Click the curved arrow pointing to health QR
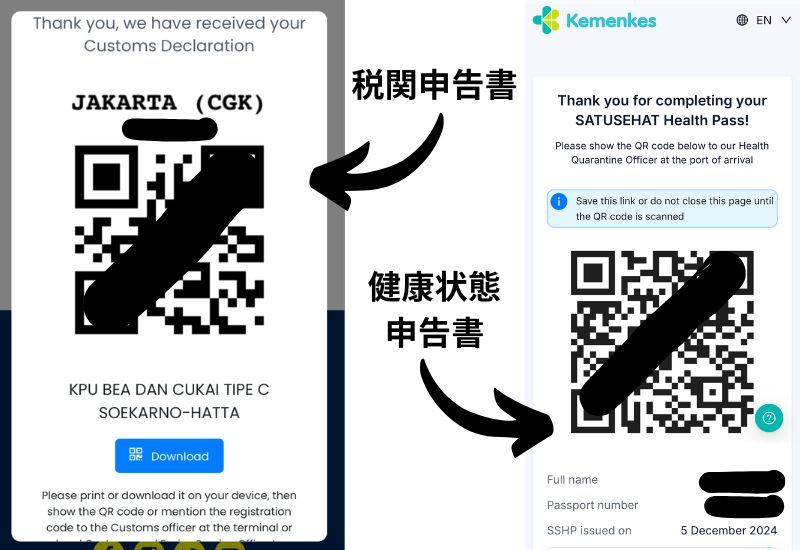Screen dimensions: 800x550 coord(485,408)
